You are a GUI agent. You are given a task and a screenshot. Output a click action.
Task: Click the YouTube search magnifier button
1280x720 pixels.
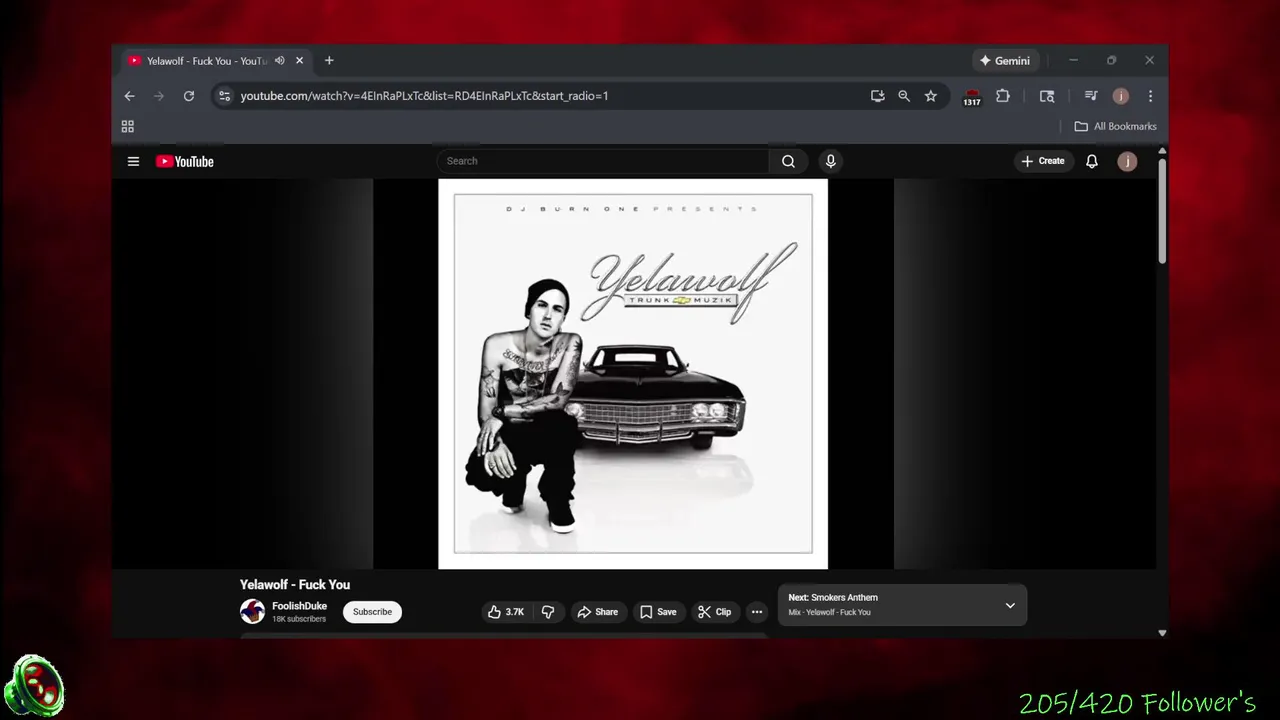pyautogui.click(x=788, y=161)
